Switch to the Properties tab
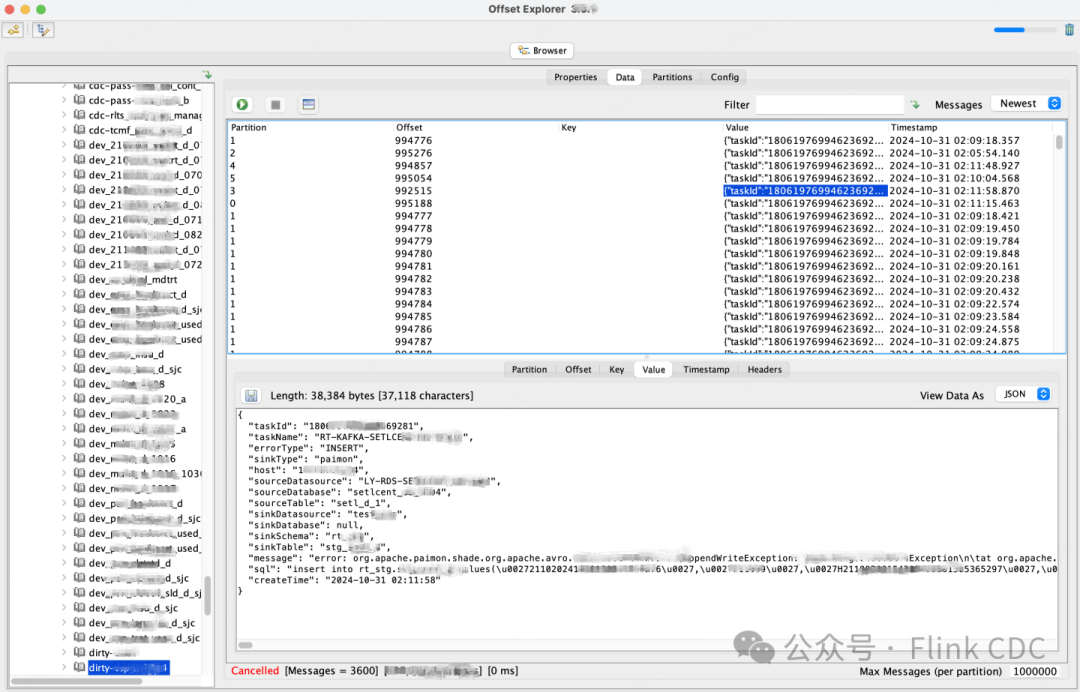 (x=576, y=77)
